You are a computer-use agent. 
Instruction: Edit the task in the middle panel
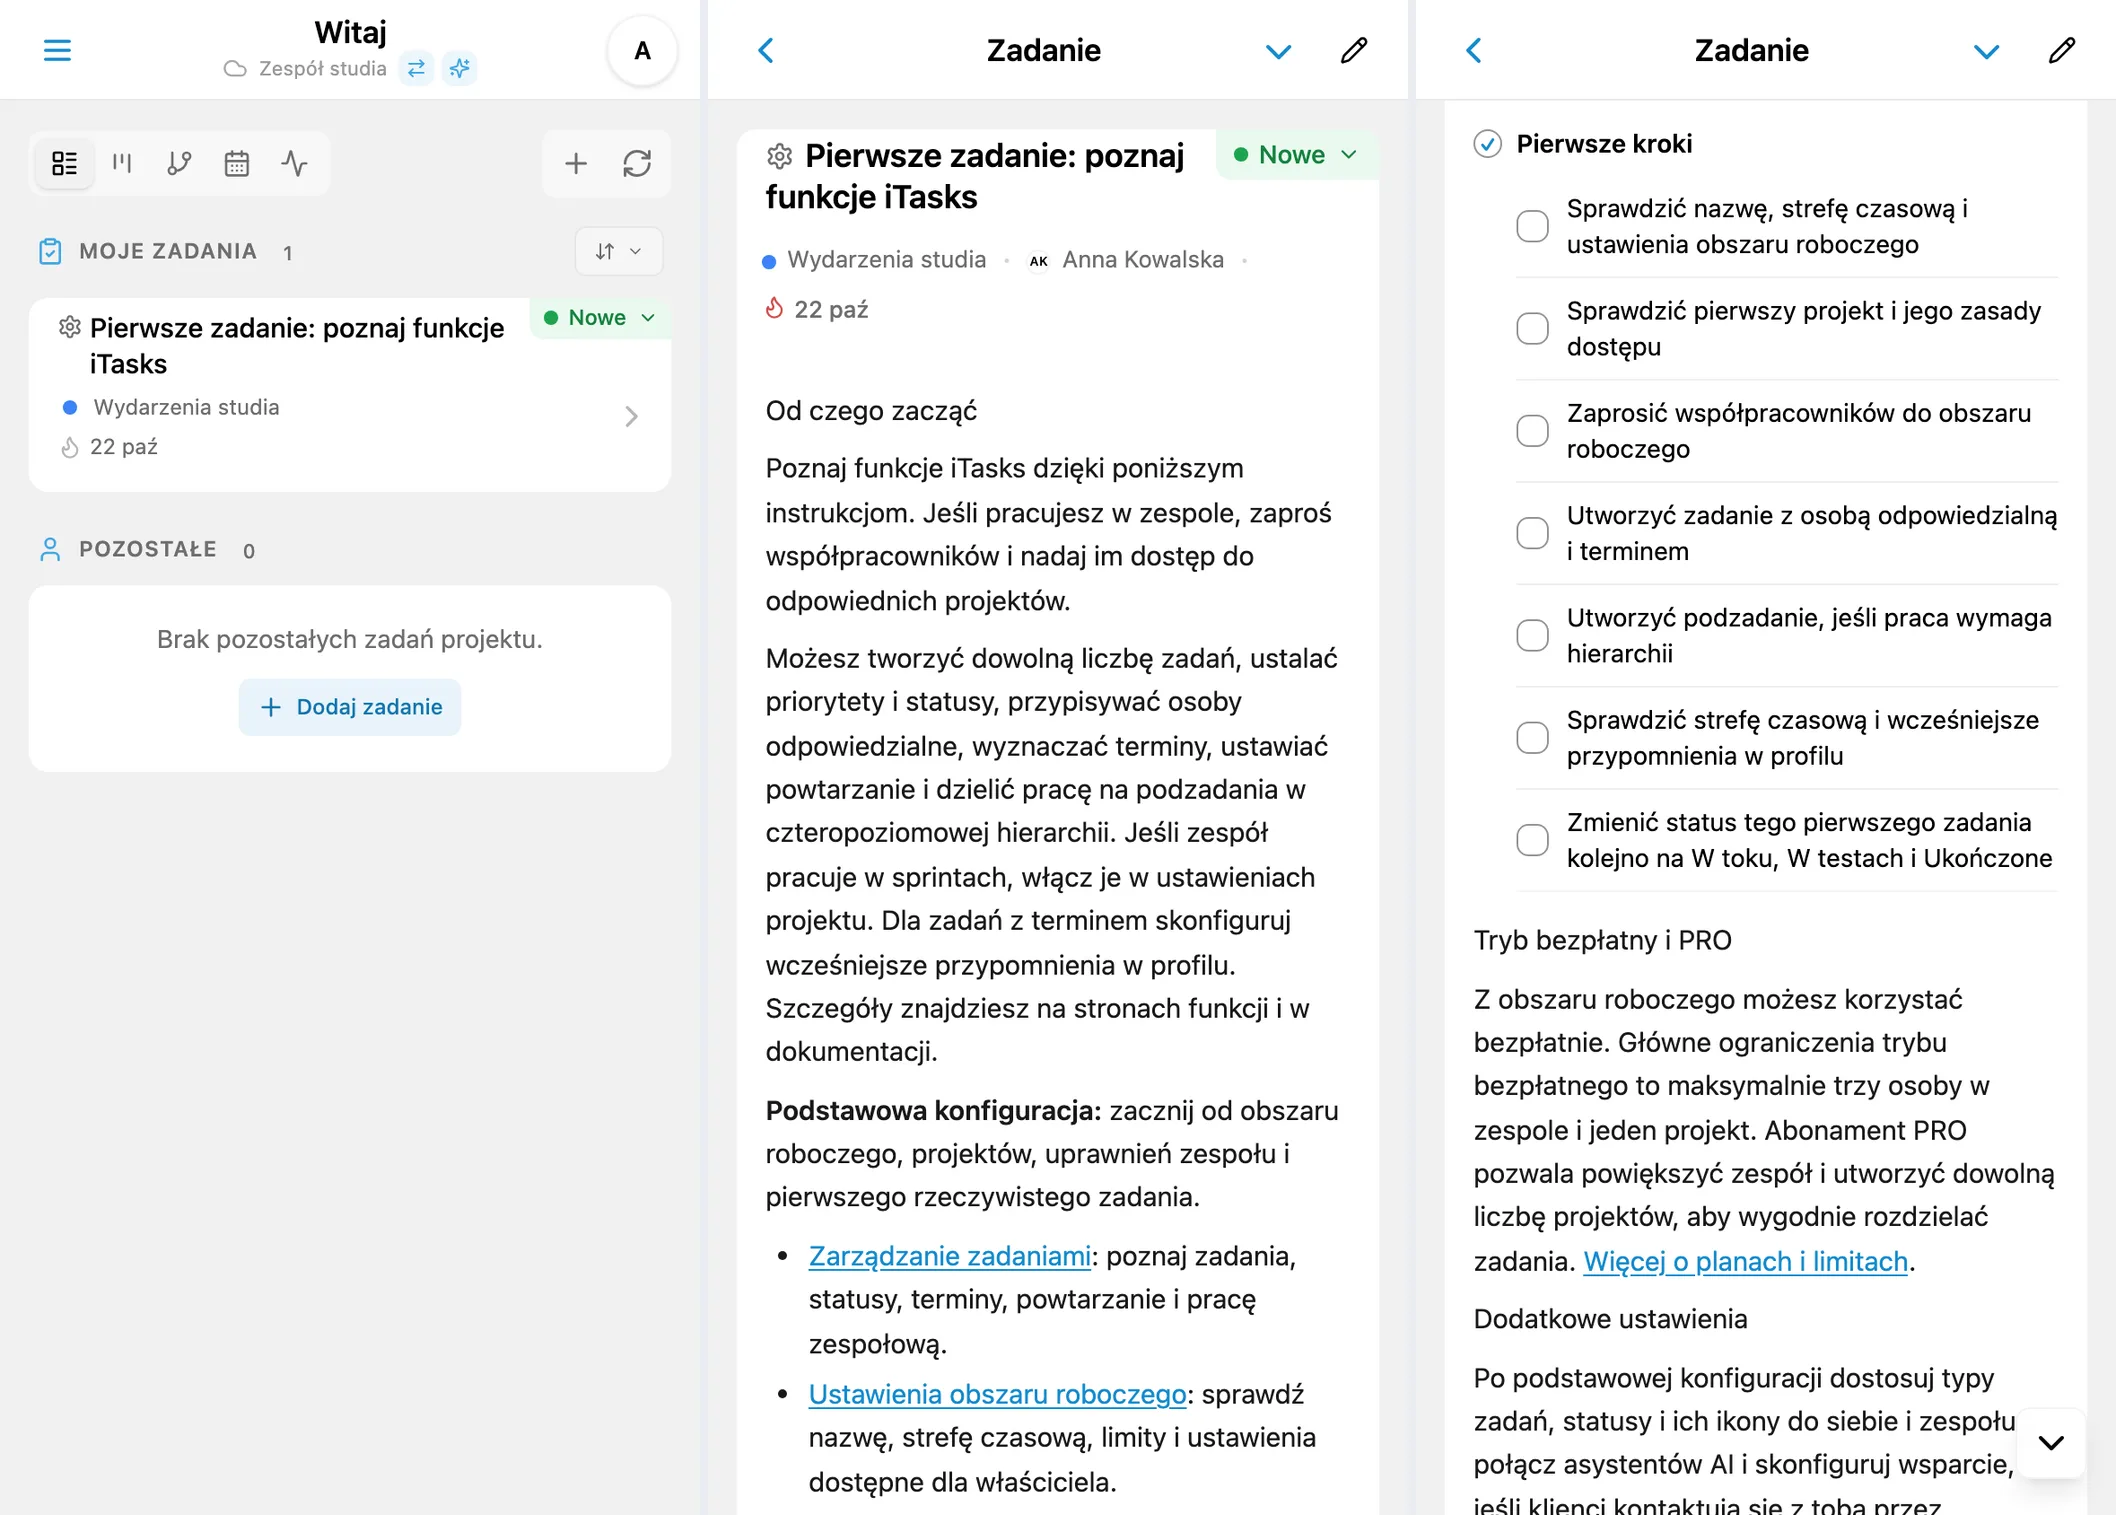pos(1354,50)
